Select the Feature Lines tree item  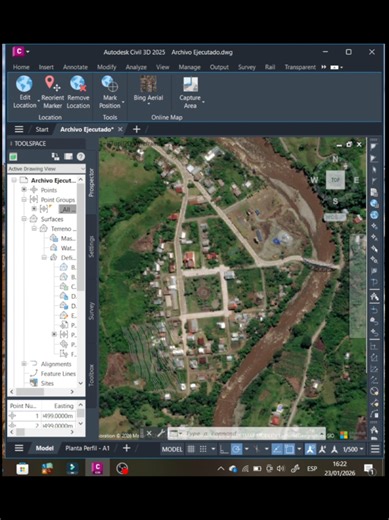click(58, 373)
